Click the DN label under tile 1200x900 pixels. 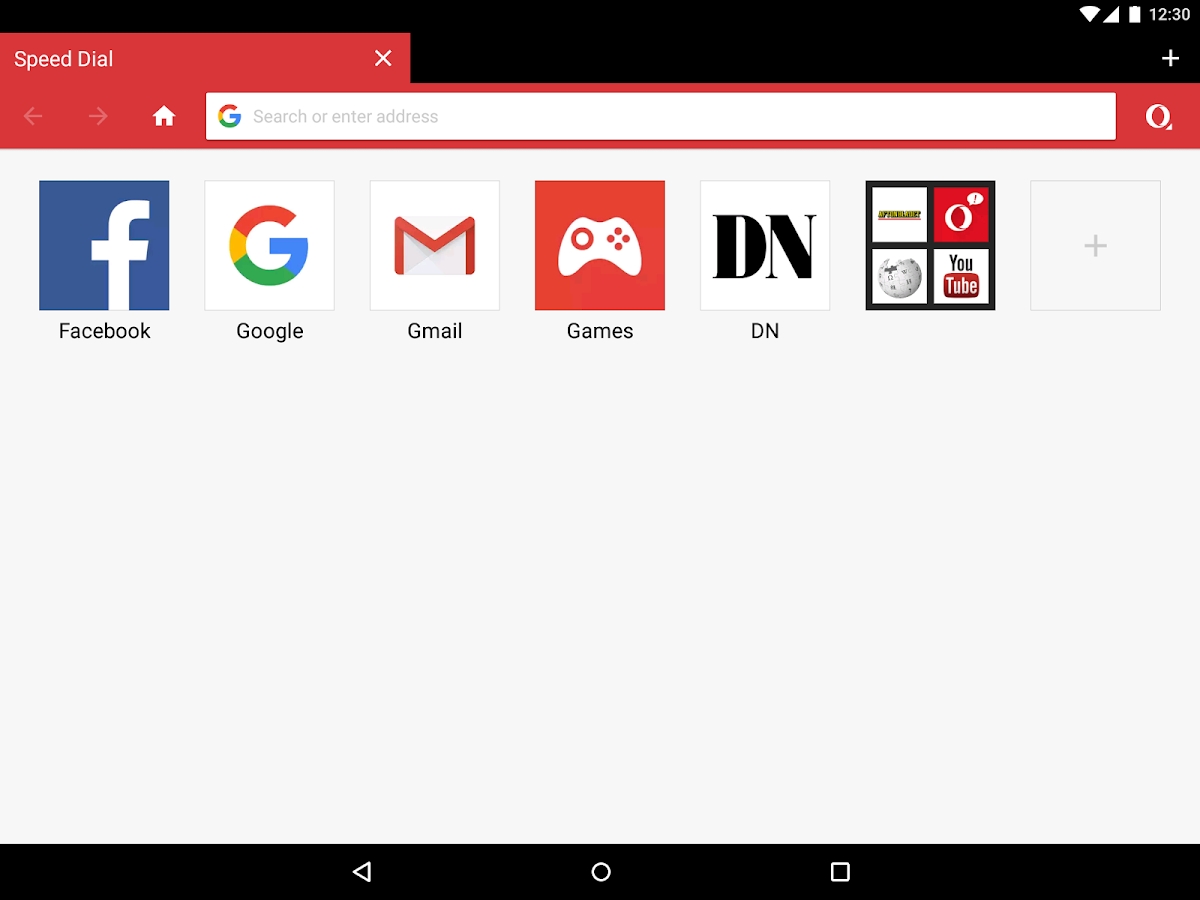click(x=765, y=331)
